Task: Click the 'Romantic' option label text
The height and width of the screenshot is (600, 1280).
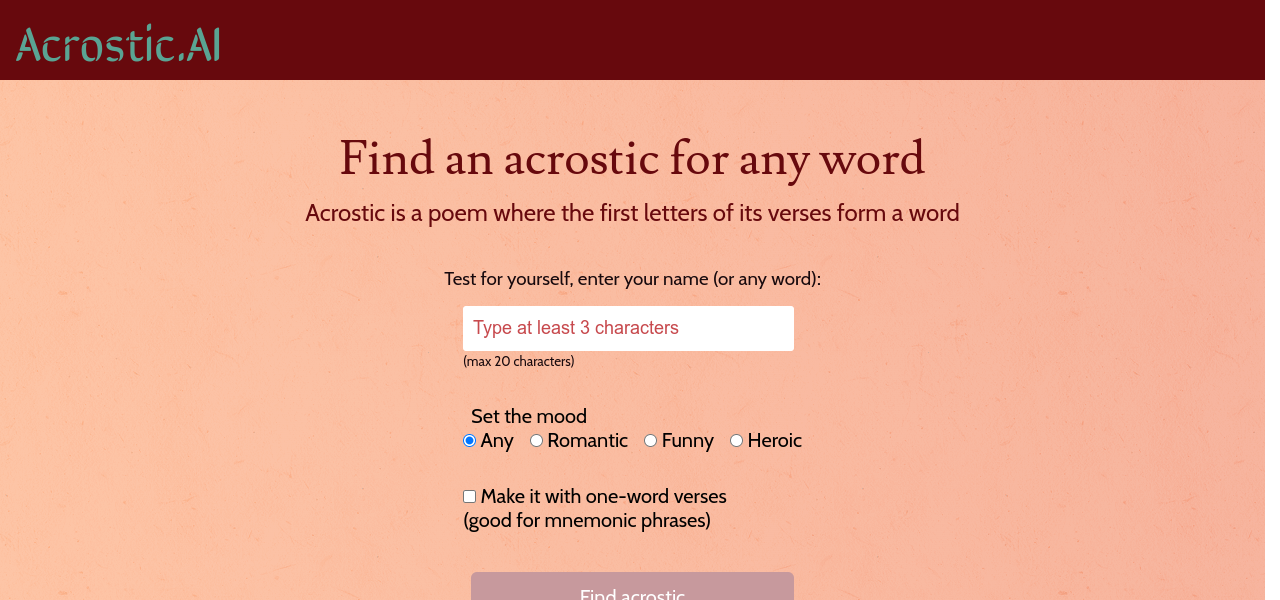Action: click(588, 441)
